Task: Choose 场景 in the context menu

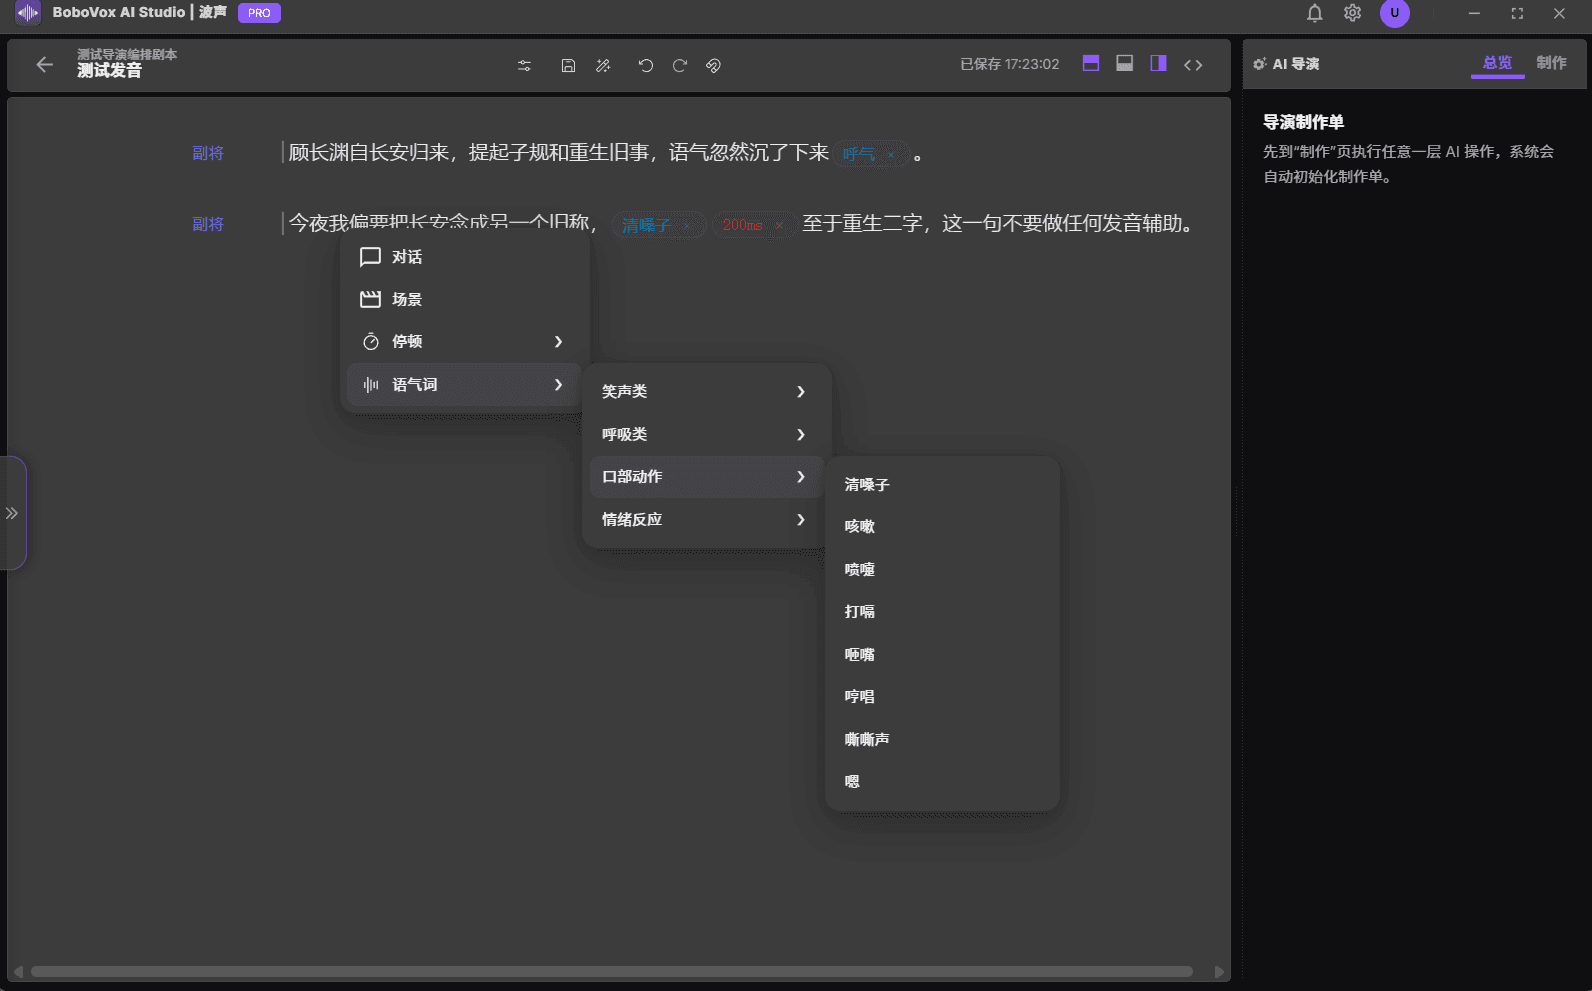Action: click(464, 299)
